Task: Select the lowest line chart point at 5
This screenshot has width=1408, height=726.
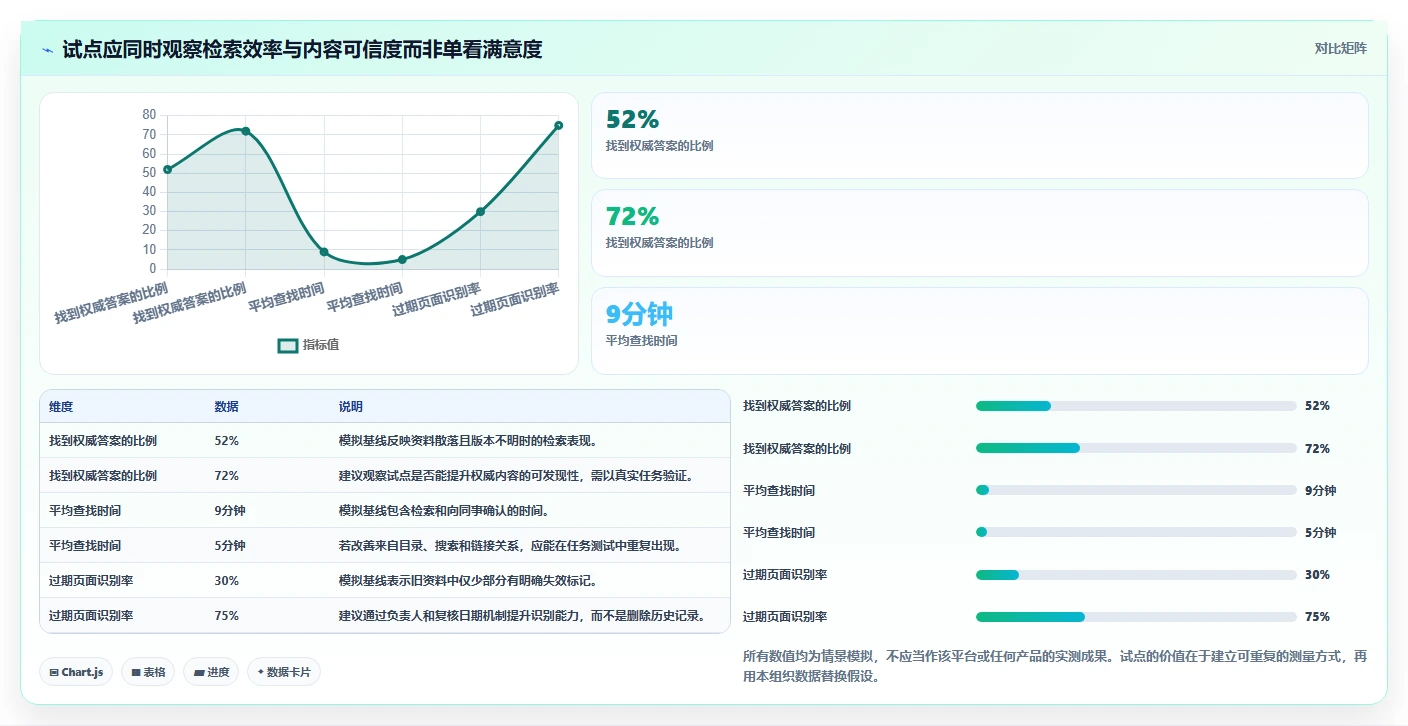Action: point(402,259)
